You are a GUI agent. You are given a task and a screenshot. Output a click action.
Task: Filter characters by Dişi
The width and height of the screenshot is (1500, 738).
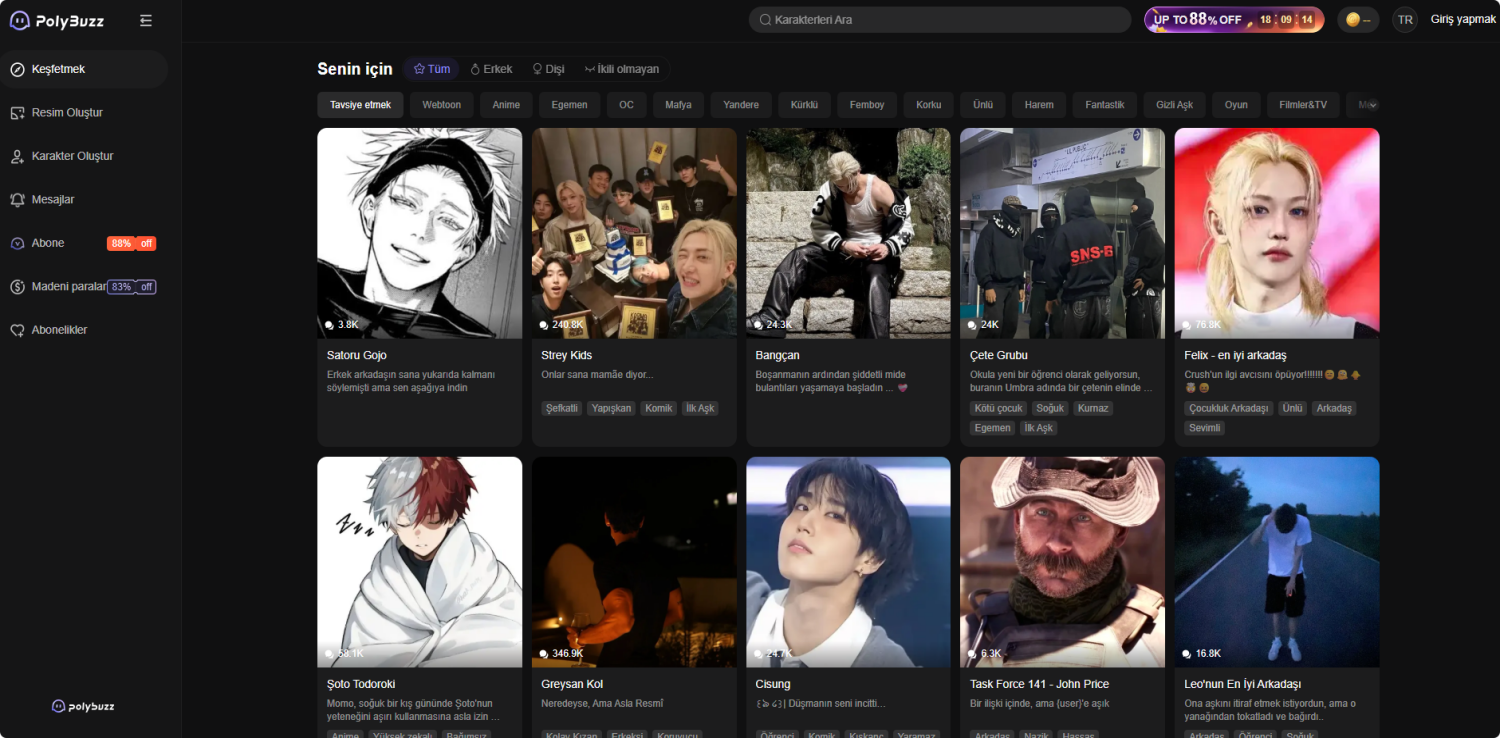coord(548,69)
